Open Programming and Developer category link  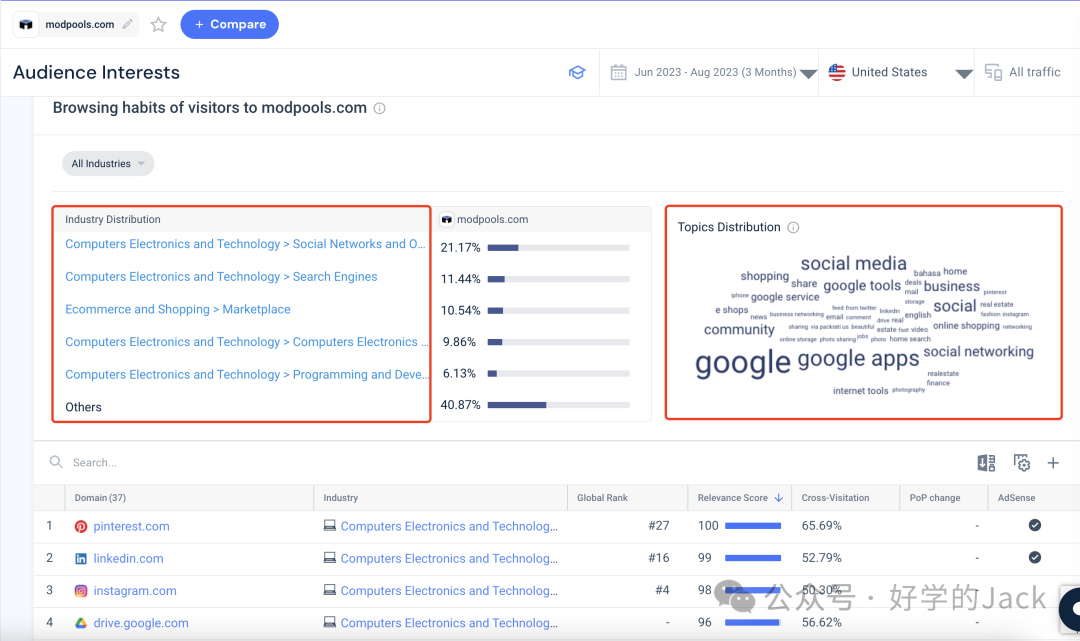tap(247, 375)
